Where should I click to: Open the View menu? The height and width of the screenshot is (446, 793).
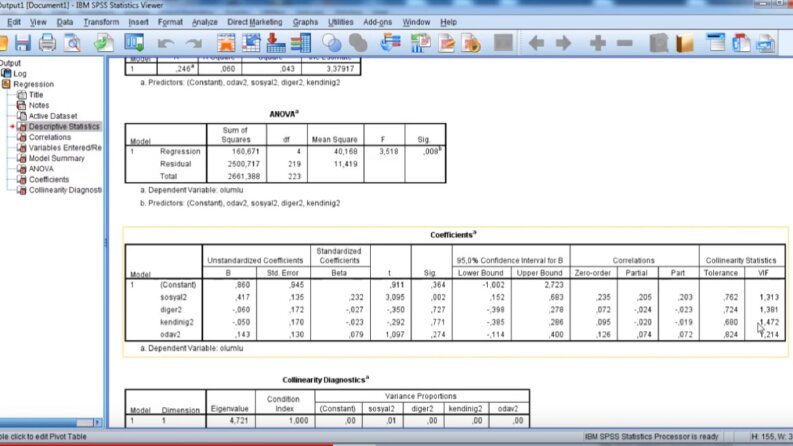coord(38,22)
